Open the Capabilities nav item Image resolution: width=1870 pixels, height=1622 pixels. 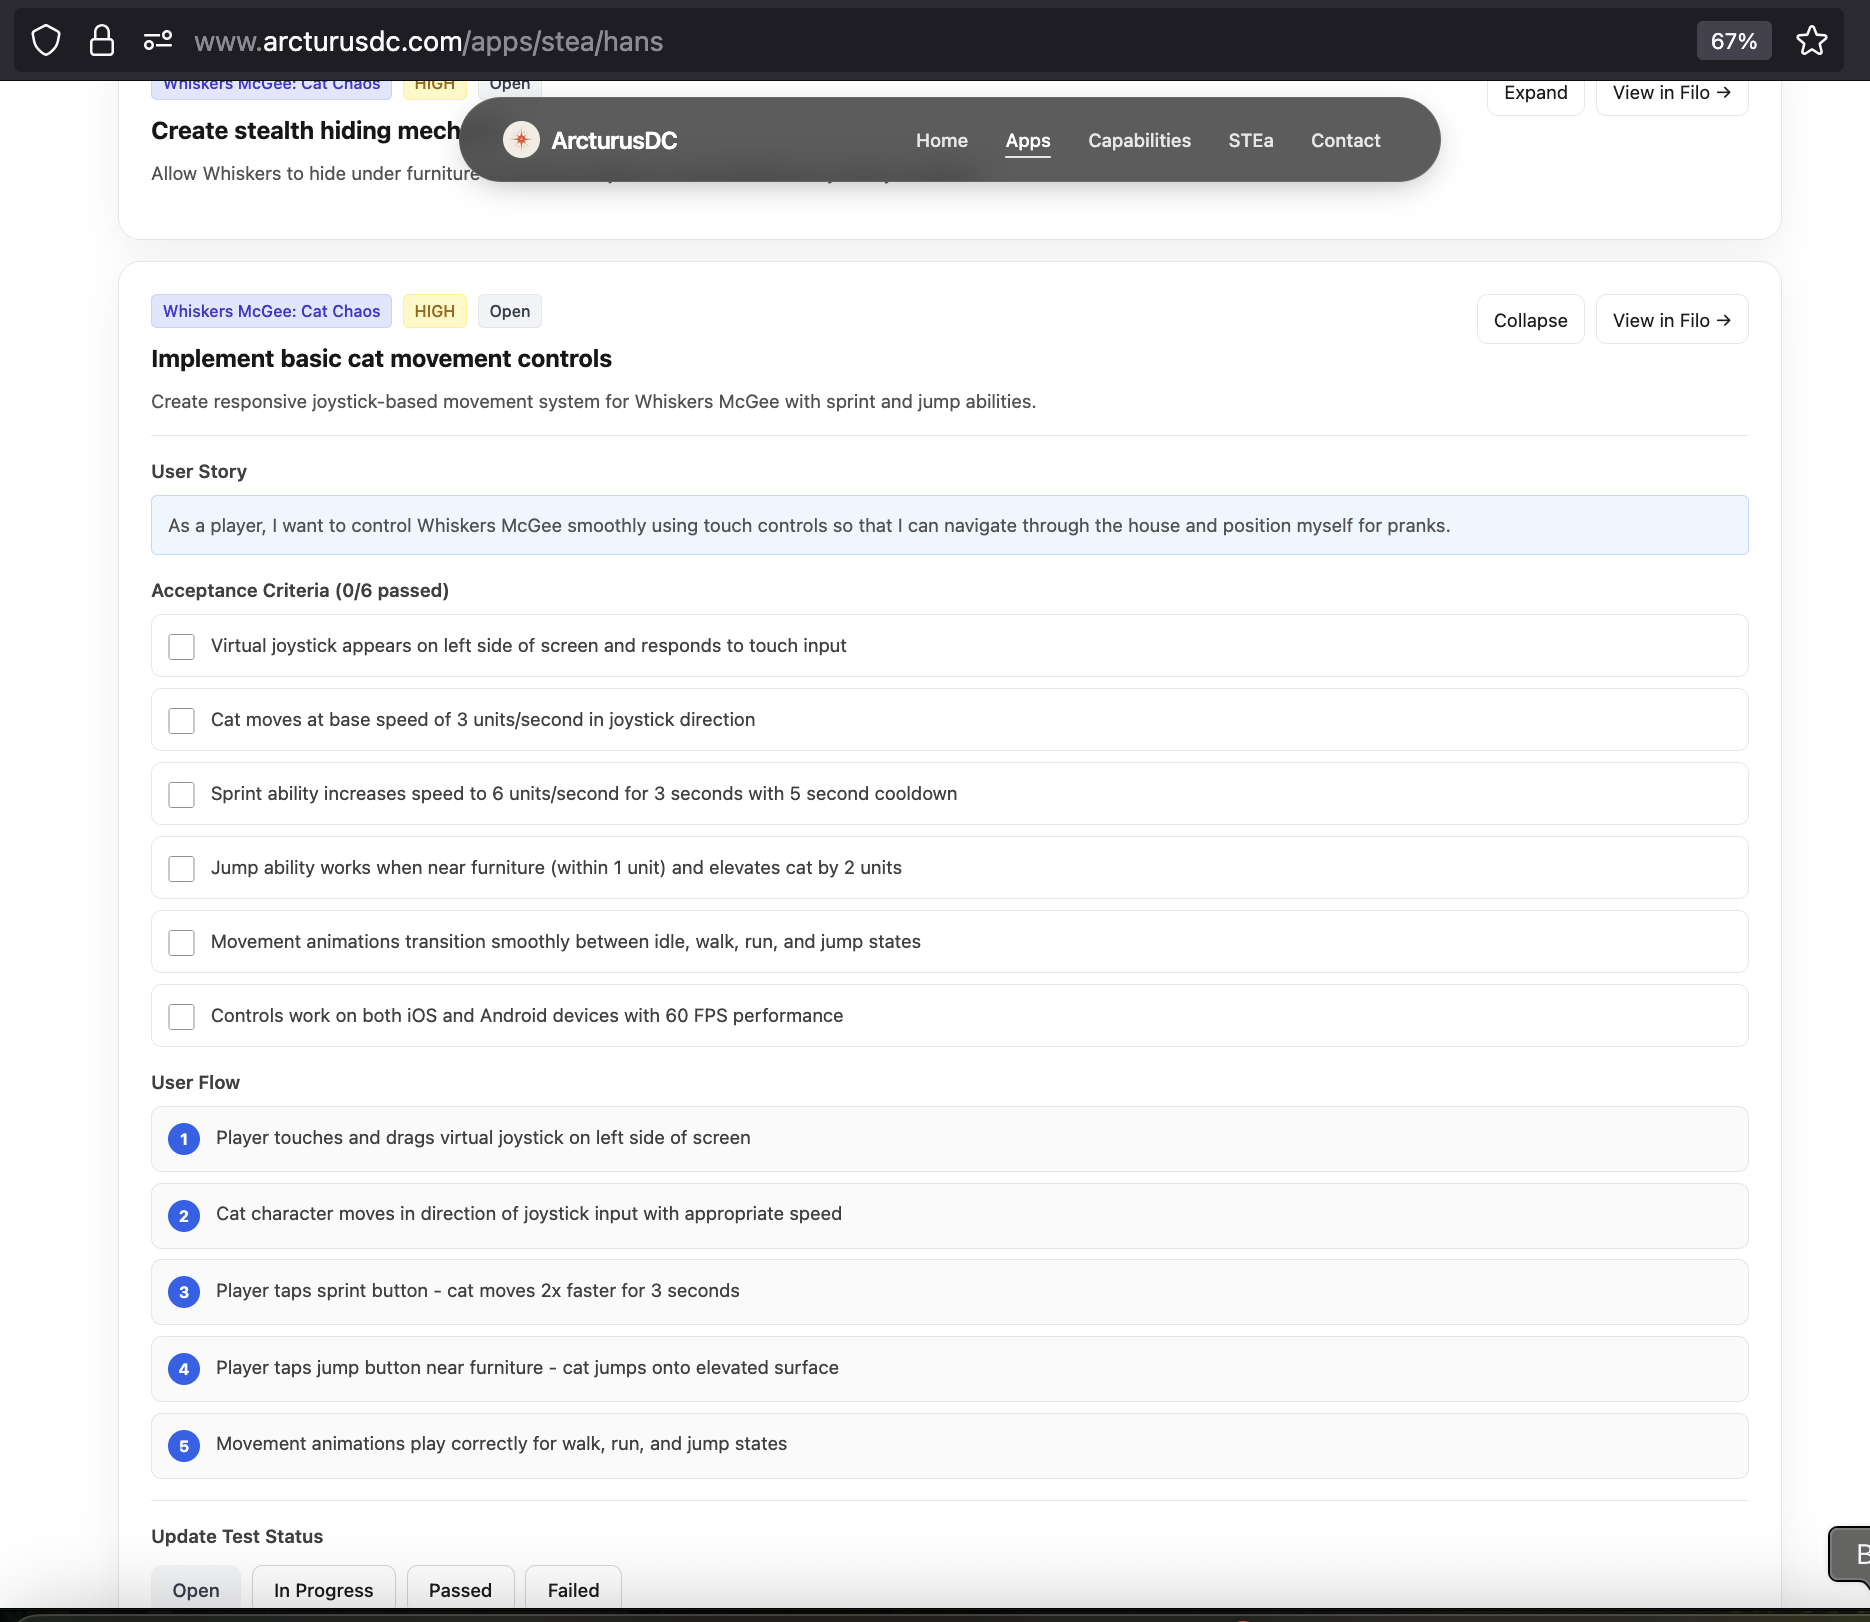[x=1139, y=141]
